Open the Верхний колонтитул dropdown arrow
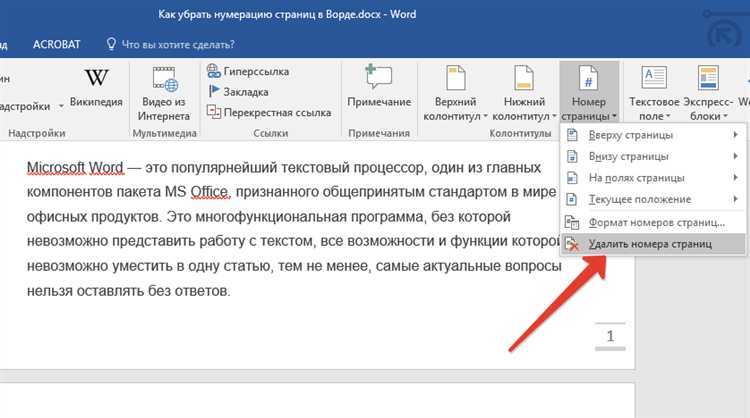The width and height of the screenshot is (750, 418). (485, 116)
